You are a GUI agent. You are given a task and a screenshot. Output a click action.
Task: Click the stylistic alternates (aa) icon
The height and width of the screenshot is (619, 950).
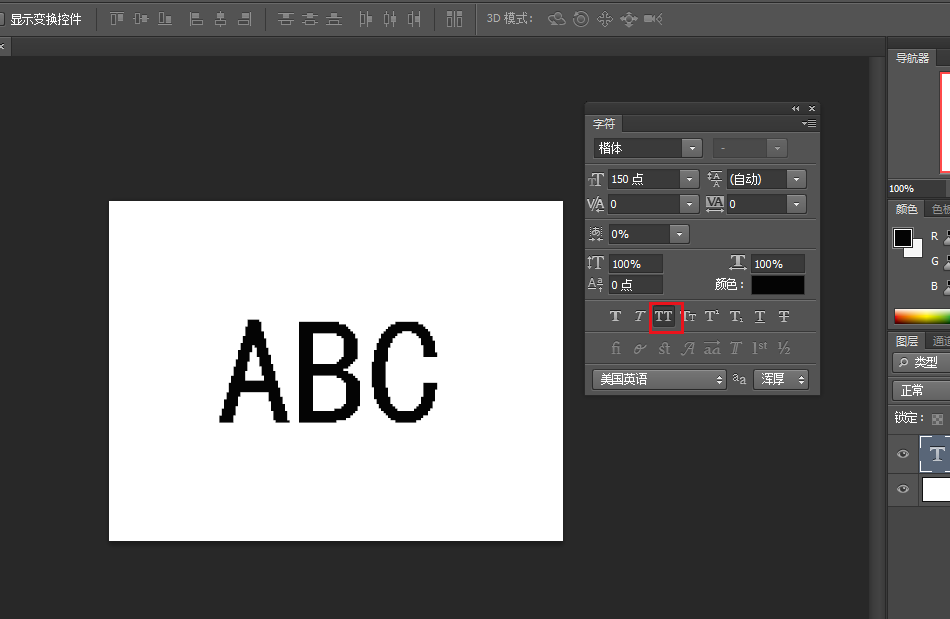pyautogui.click(x=712, y=348)
